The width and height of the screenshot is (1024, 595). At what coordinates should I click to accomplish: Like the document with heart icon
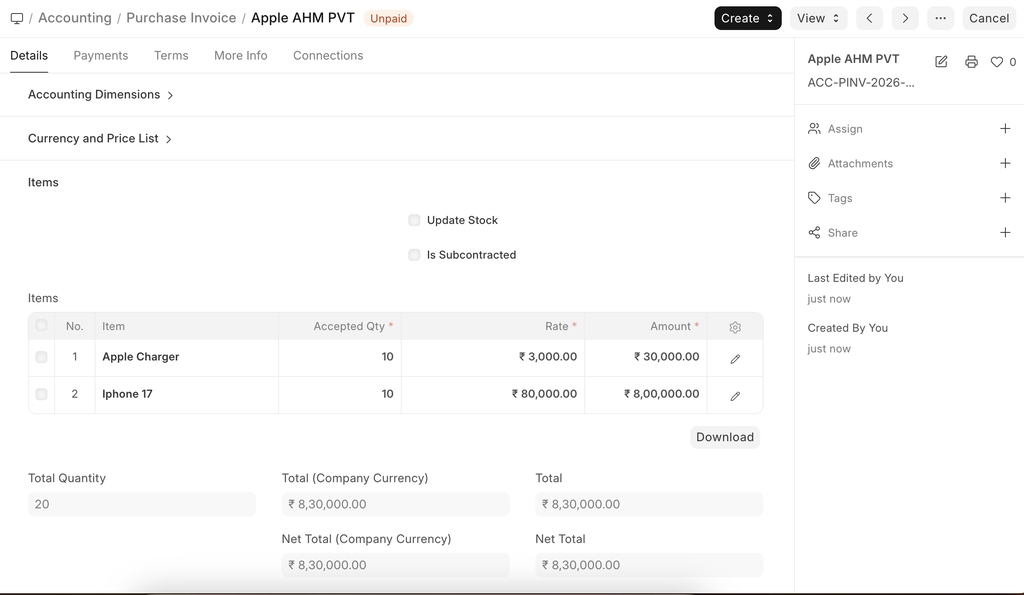(x=997, y=62)
